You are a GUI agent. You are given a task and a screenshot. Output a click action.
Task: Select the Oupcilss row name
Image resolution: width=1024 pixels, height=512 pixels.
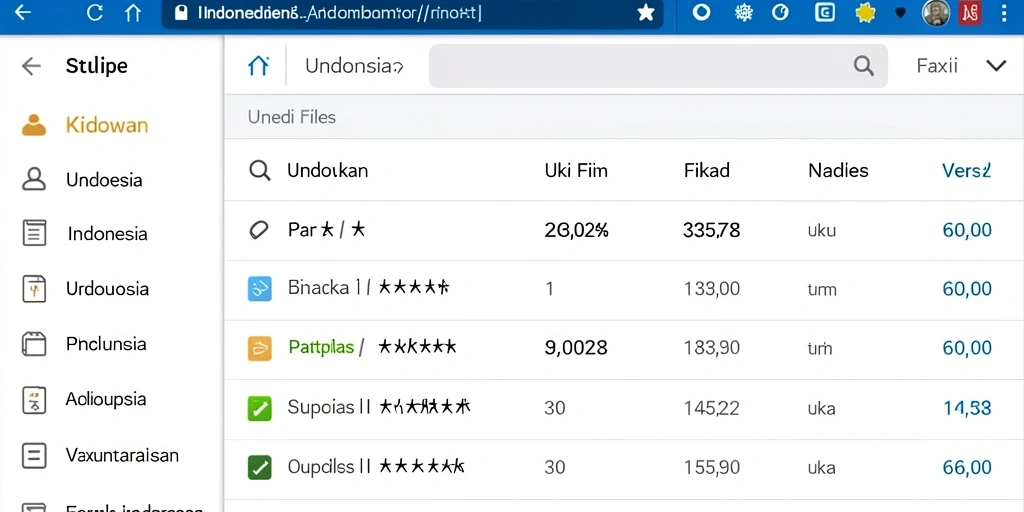(x=321, y=466)
